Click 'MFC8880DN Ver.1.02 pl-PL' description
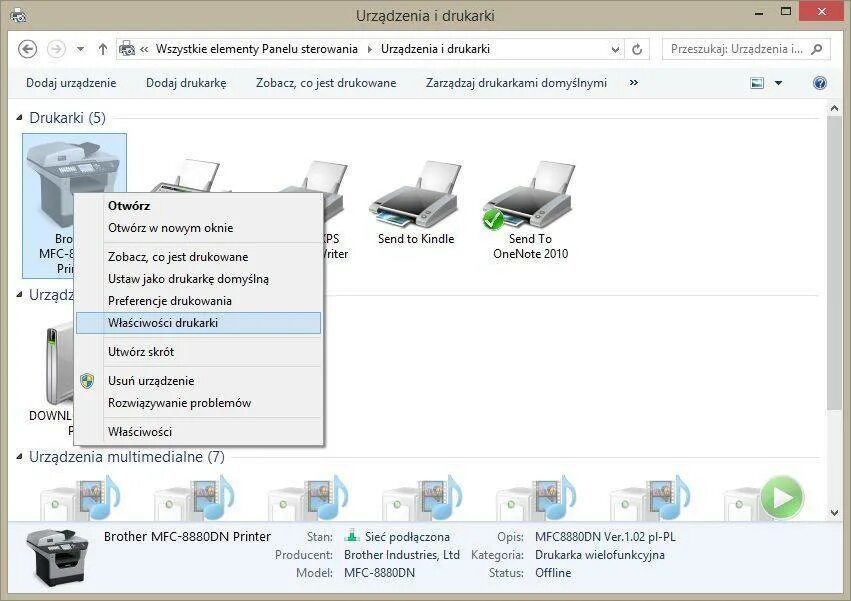The height and width of the screenshot is (601, 851). coord(605,537)
